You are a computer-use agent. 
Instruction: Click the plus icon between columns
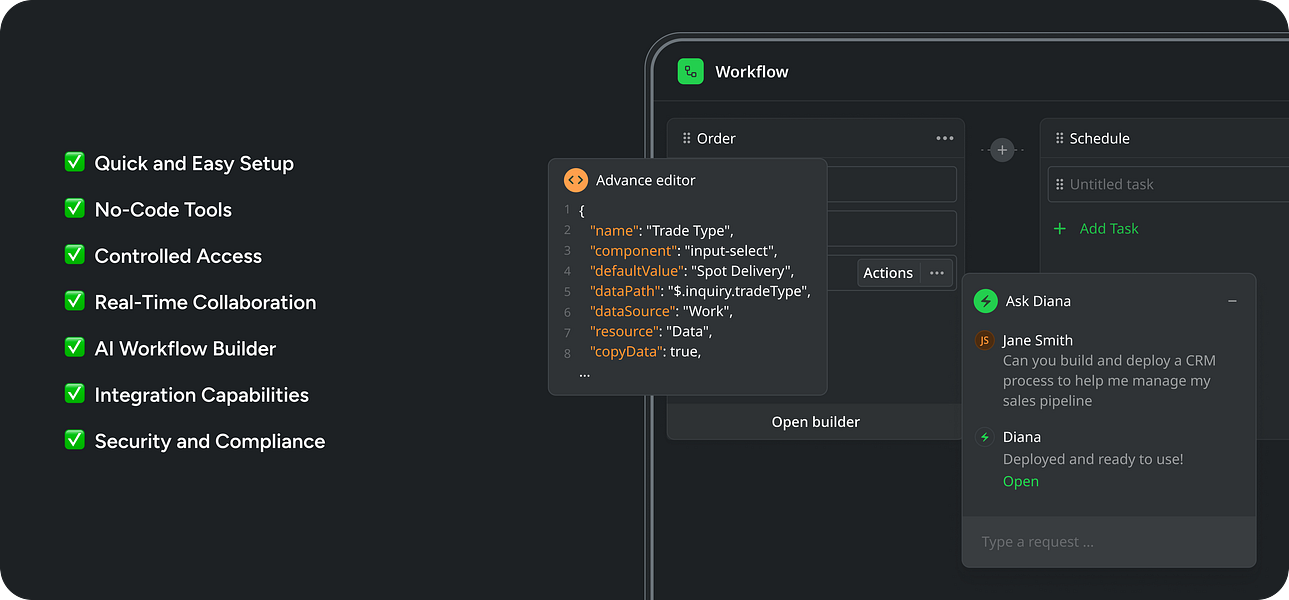click(1002, 150)
